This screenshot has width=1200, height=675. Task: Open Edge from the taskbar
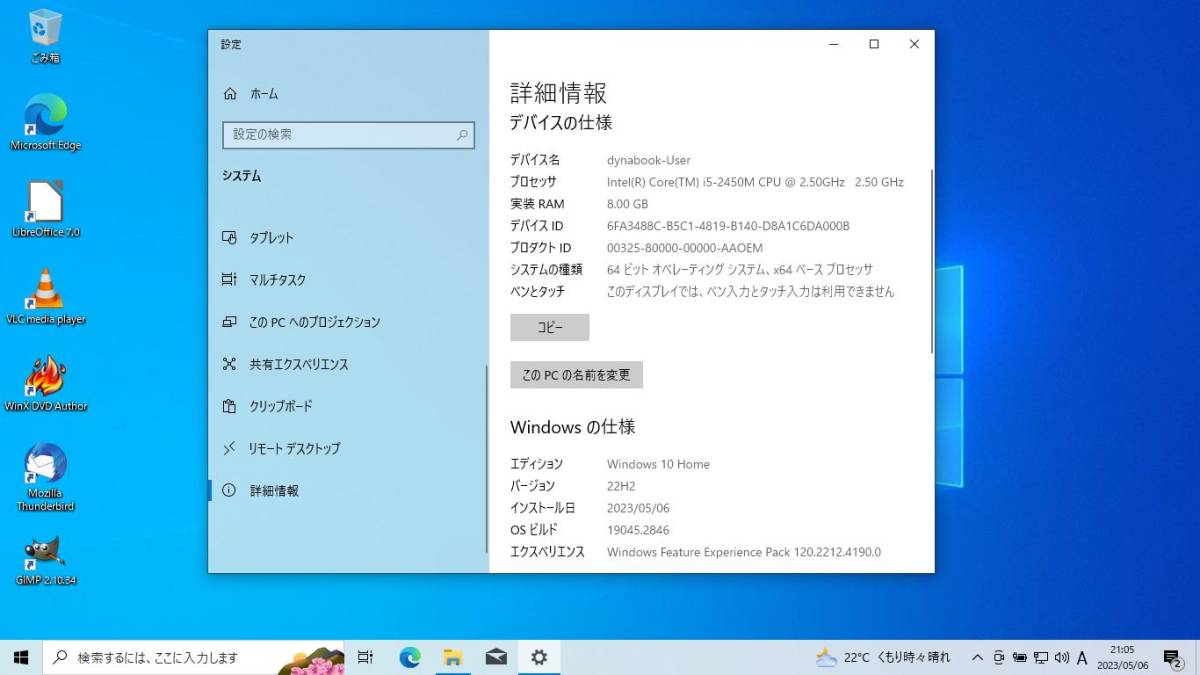(x=410, y=657)
